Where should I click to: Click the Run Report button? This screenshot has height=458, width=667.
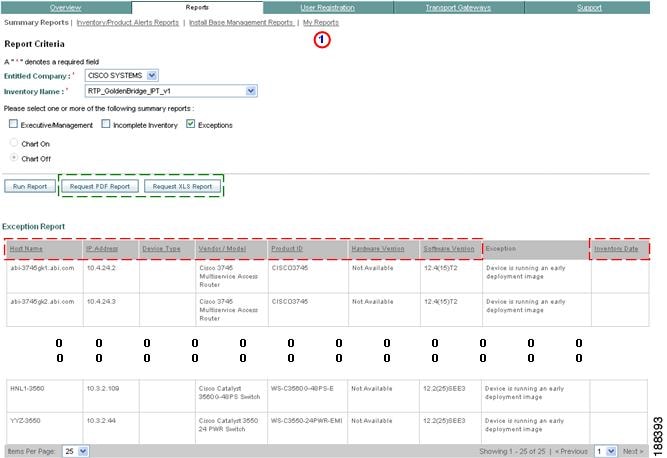click(x=30, y=186)
